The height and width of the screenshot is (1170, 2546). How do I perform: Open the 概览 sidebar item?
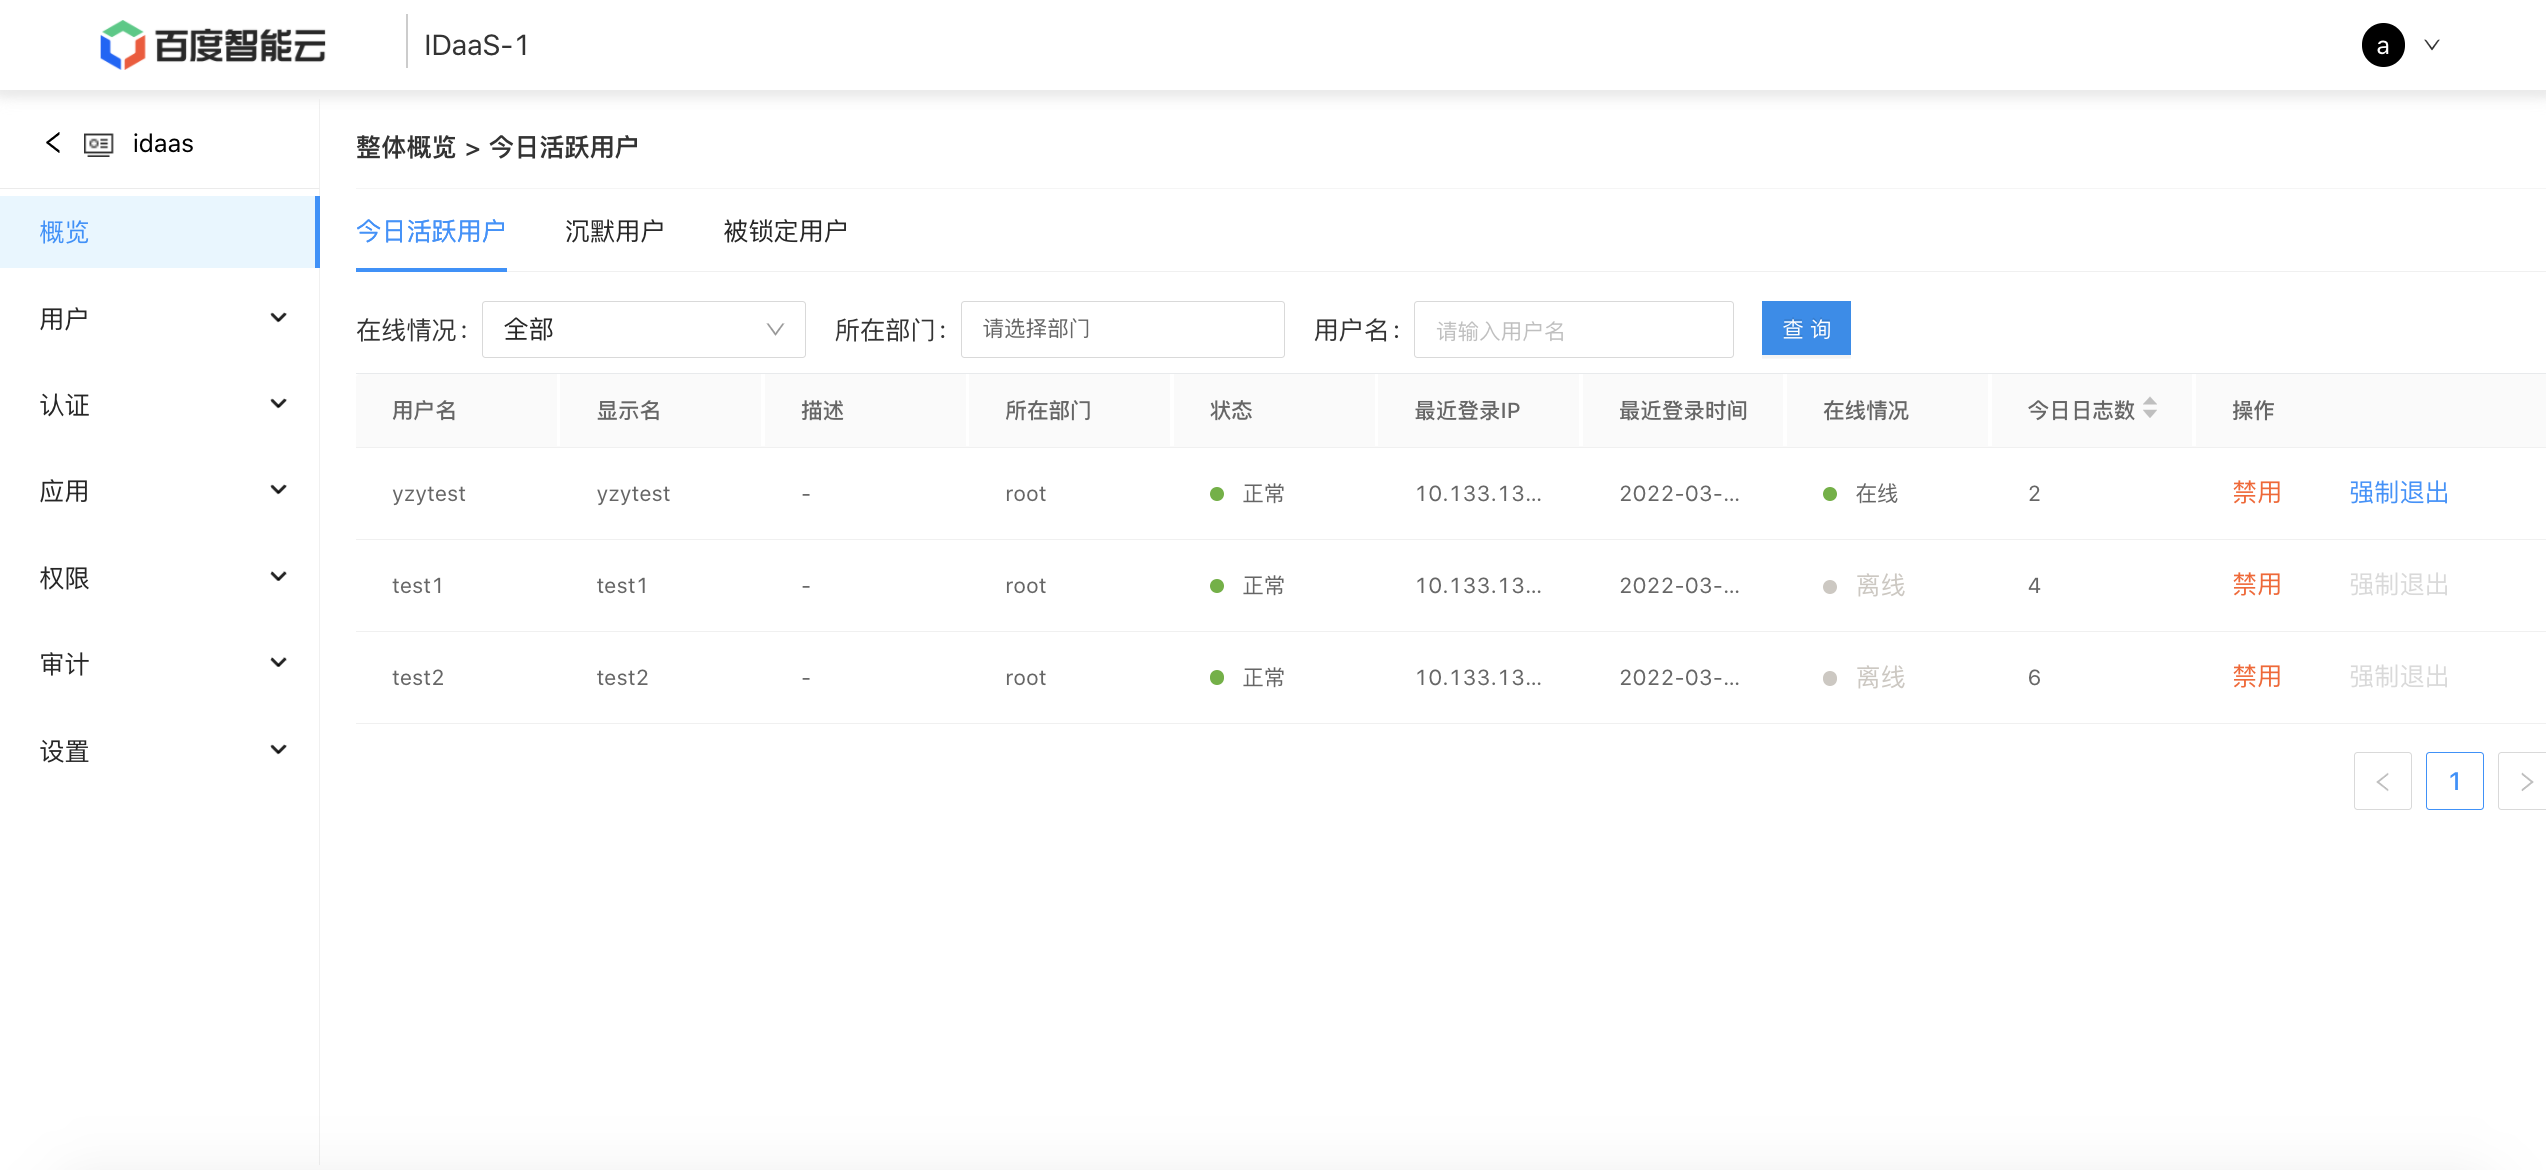[x=159, y=232]
